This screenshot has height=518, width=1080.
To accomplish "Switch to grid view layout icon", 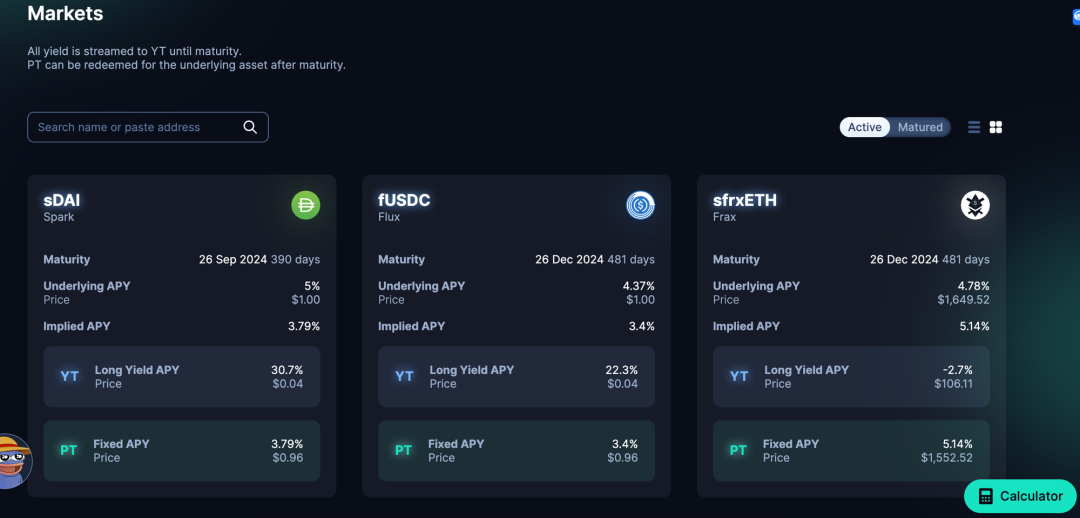I will coord(996,127).
